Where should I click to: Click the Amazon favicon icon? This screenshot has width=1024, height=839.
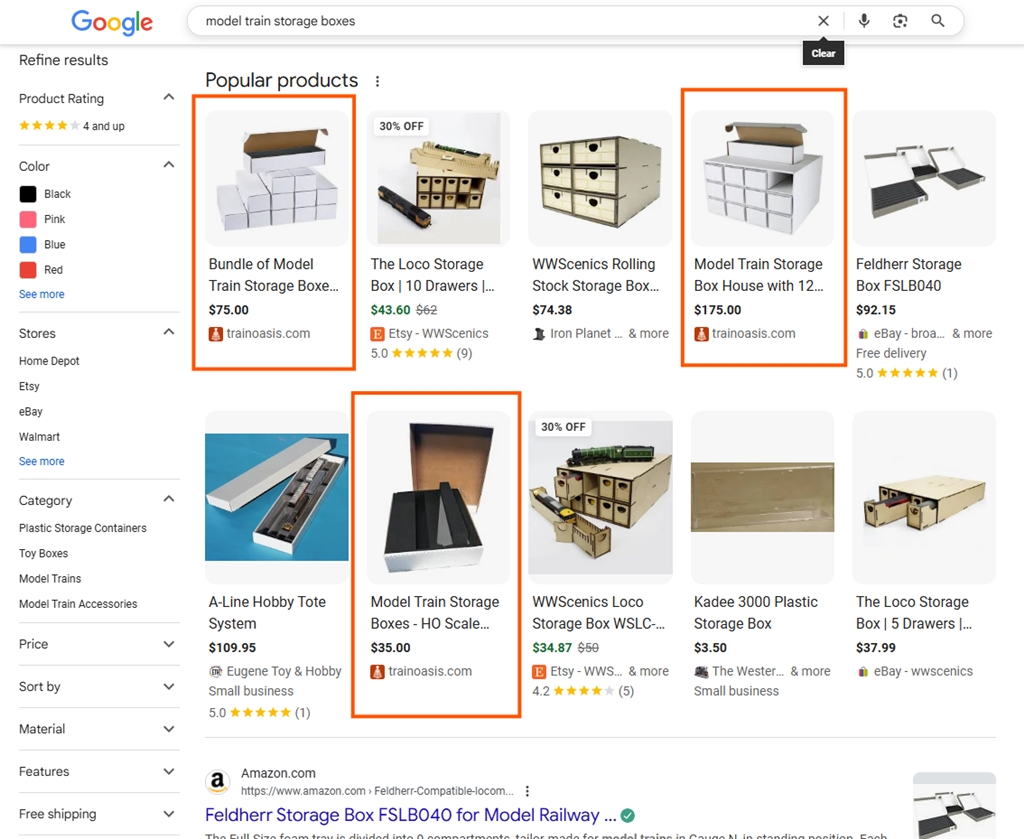coord(217,781)
